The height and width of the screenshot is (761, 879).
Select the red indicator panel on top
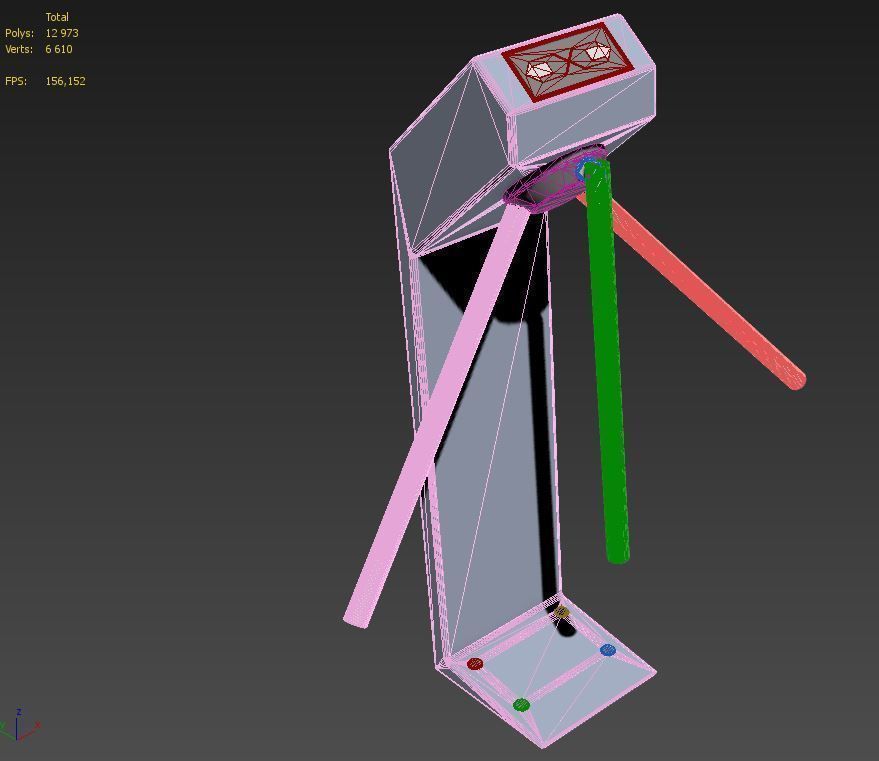[x=568, y=61]
